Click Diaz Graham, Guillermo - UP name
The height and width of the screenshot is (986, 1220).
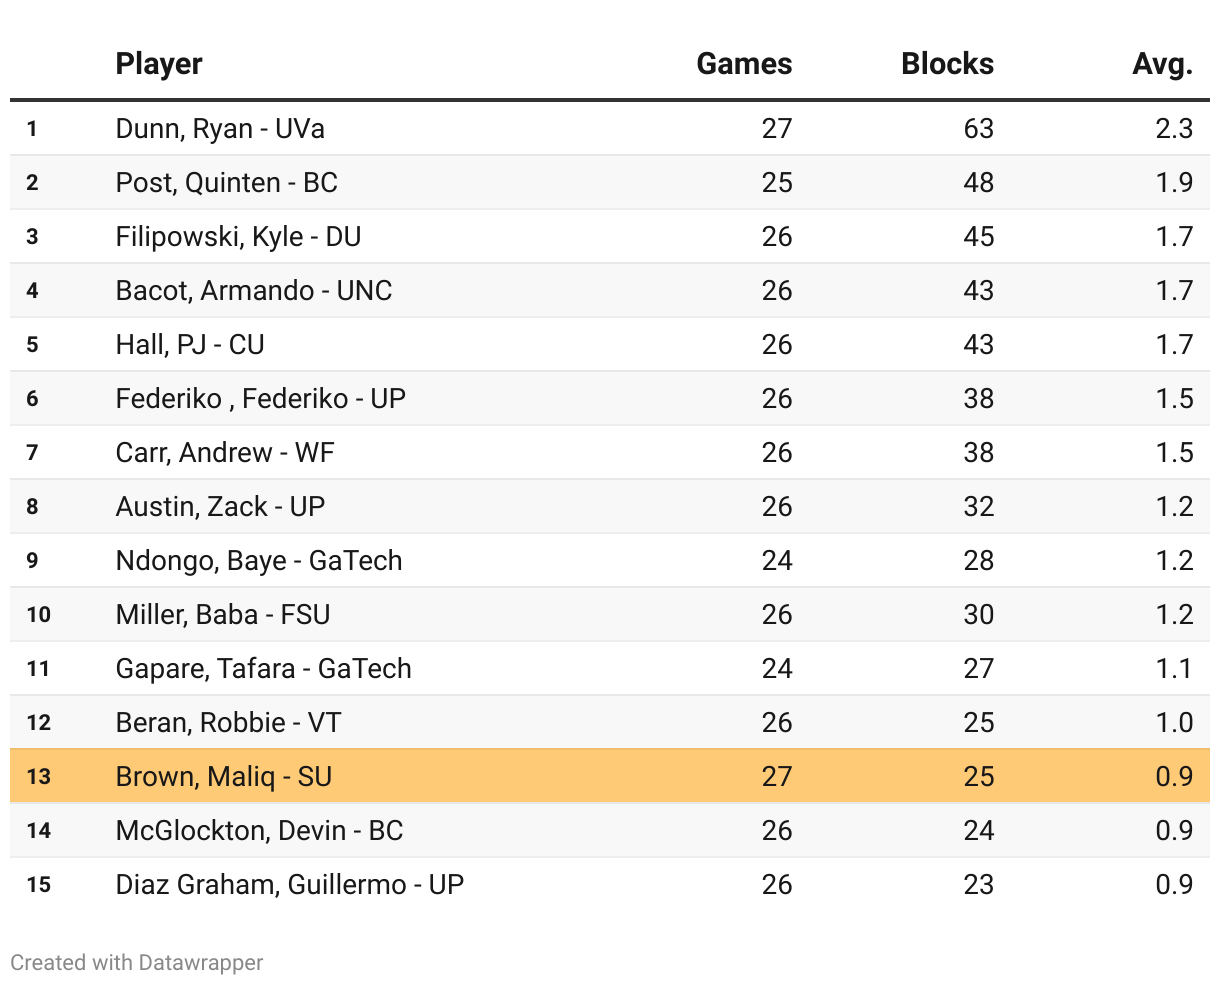point(290,885)
